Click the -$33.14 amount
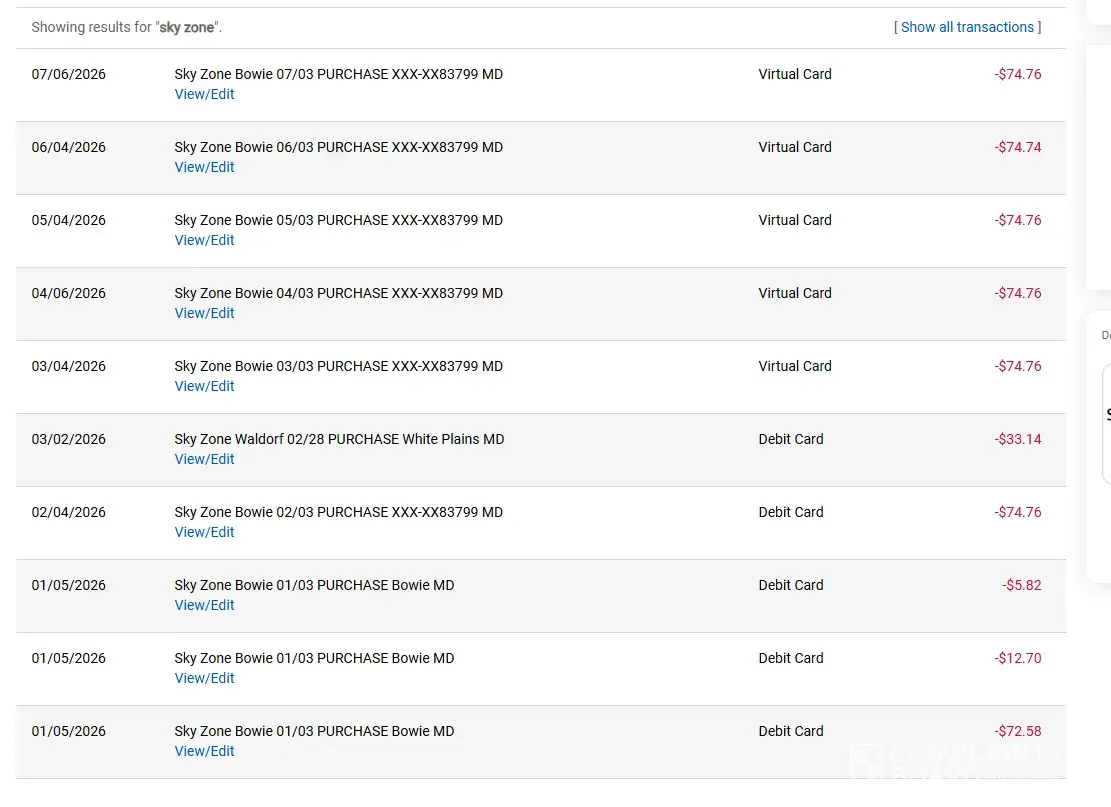The image size is (1111, 807). (x=1017, y=439)
